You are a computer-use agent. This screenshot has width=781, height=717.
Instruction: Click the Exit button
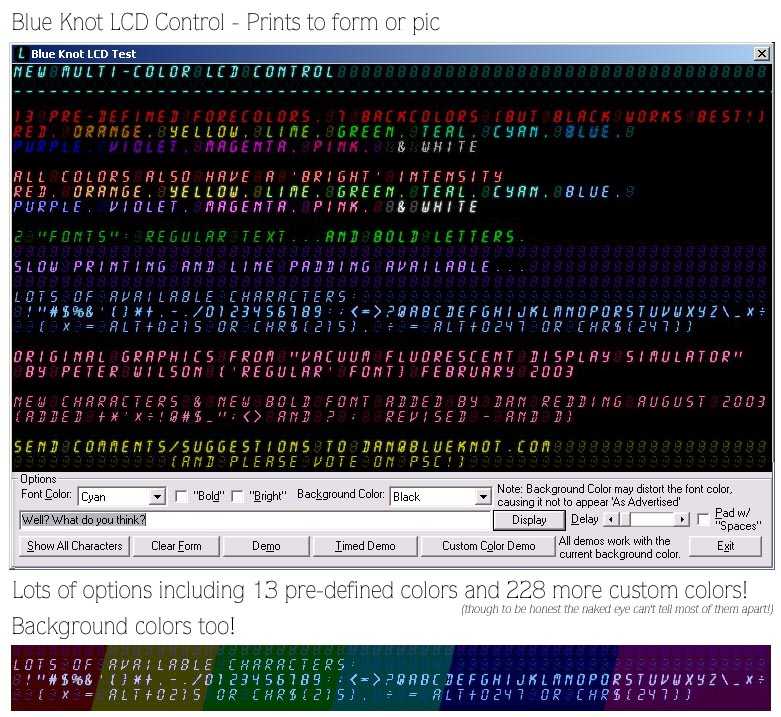[x=725, y=546]
